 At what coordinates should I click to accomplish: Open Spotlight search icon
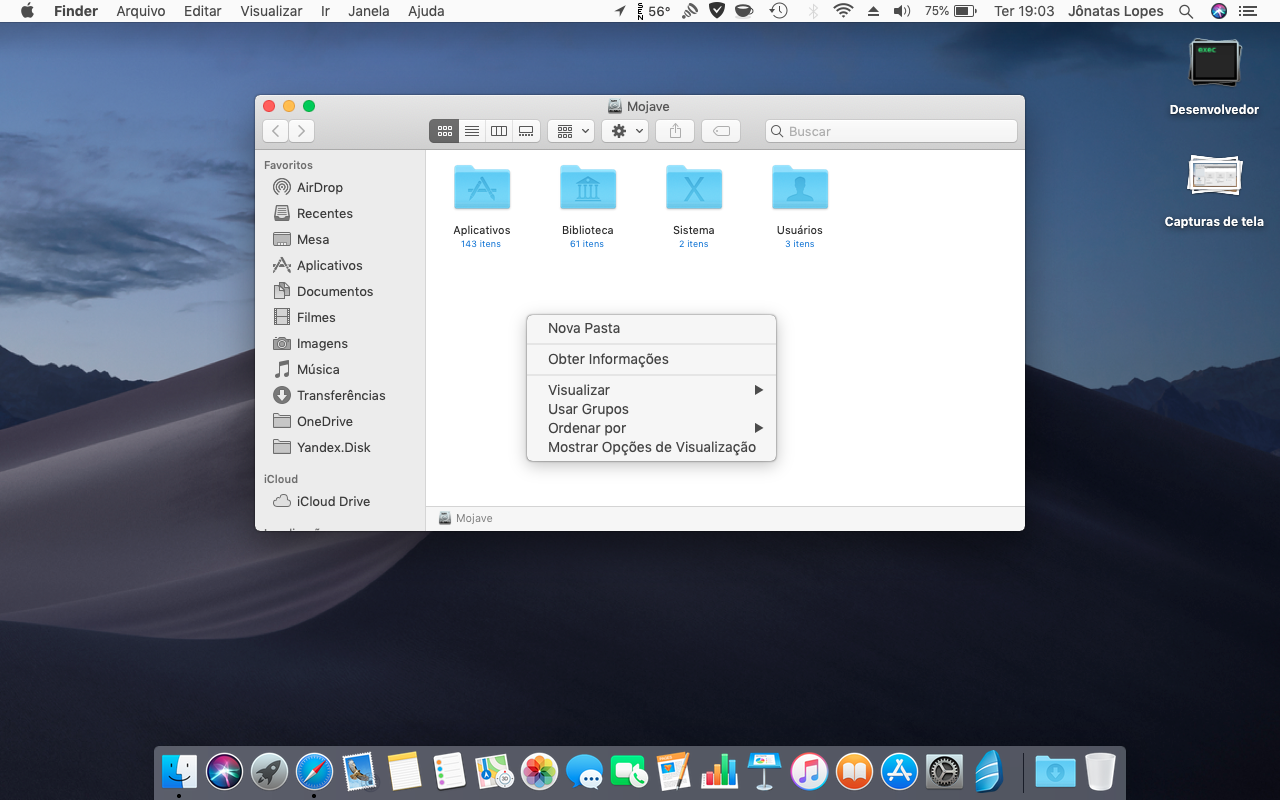pos(1186,11)
